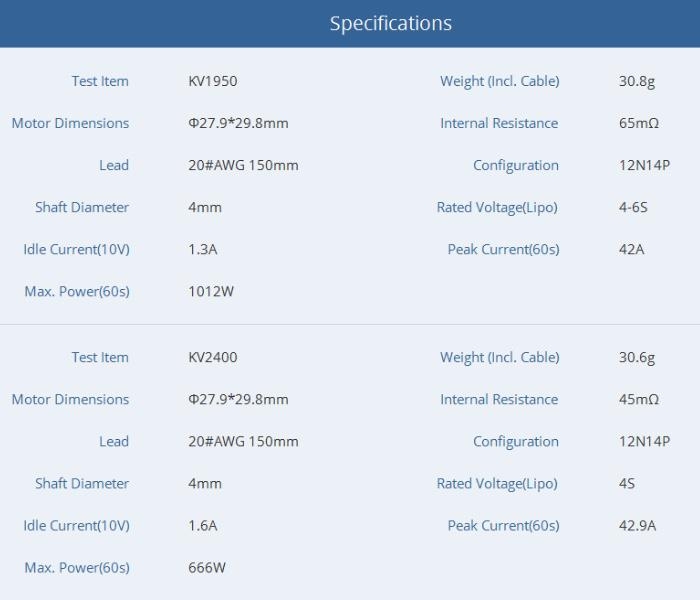This screenshot has width=700, height=600.
Task: Click the 4S rated voltage value
Action: tap(627, 483)
